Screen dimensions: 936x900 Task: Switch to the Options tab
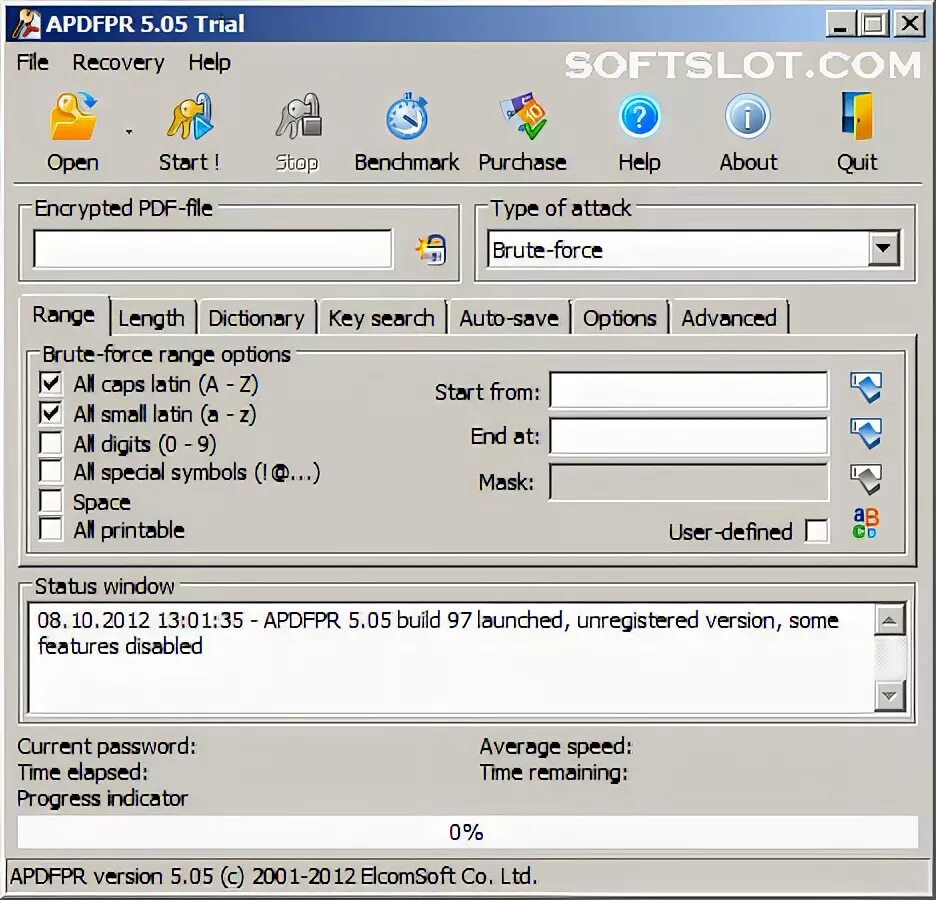click(x=620, y=318)
